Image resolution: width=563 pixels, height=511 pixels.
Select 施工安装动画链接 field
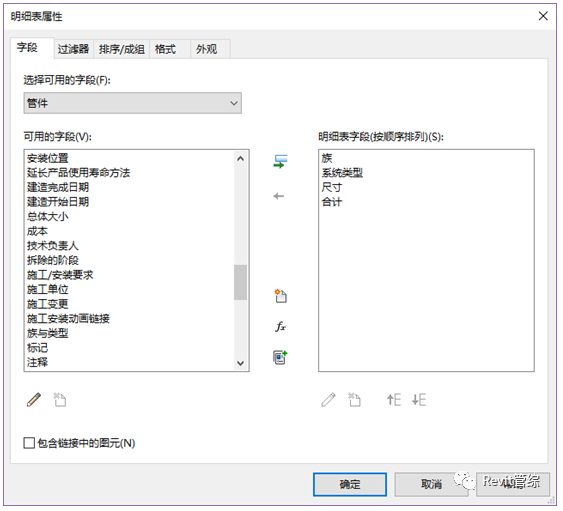click(68, 319)
